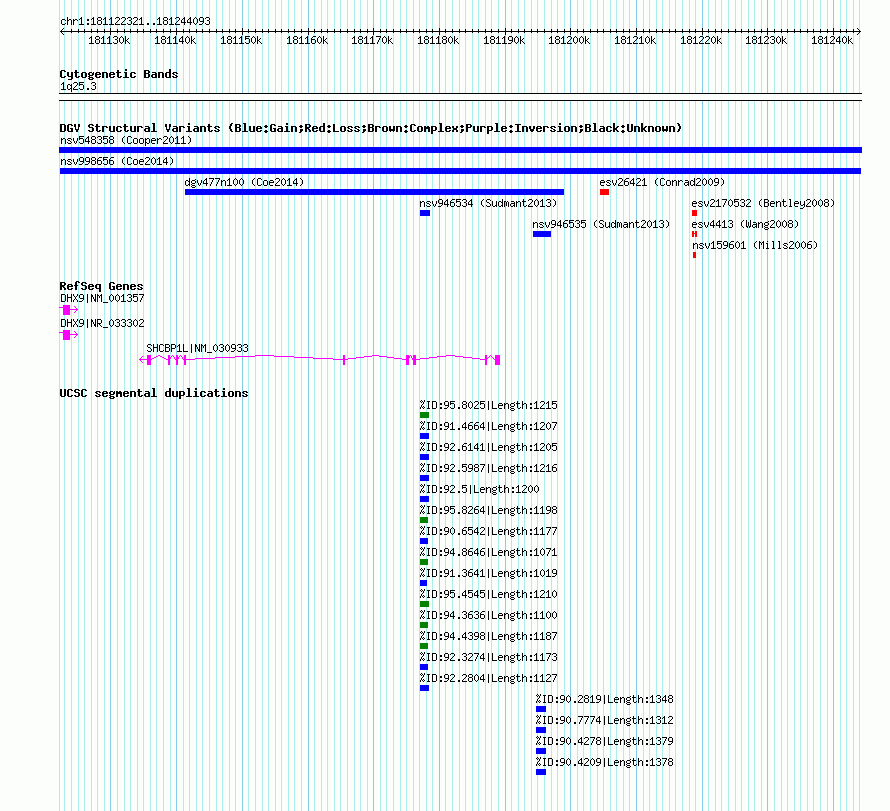
Task: Click the nsv548358 (Cooper2011) label
Action: tap(126, 140)
